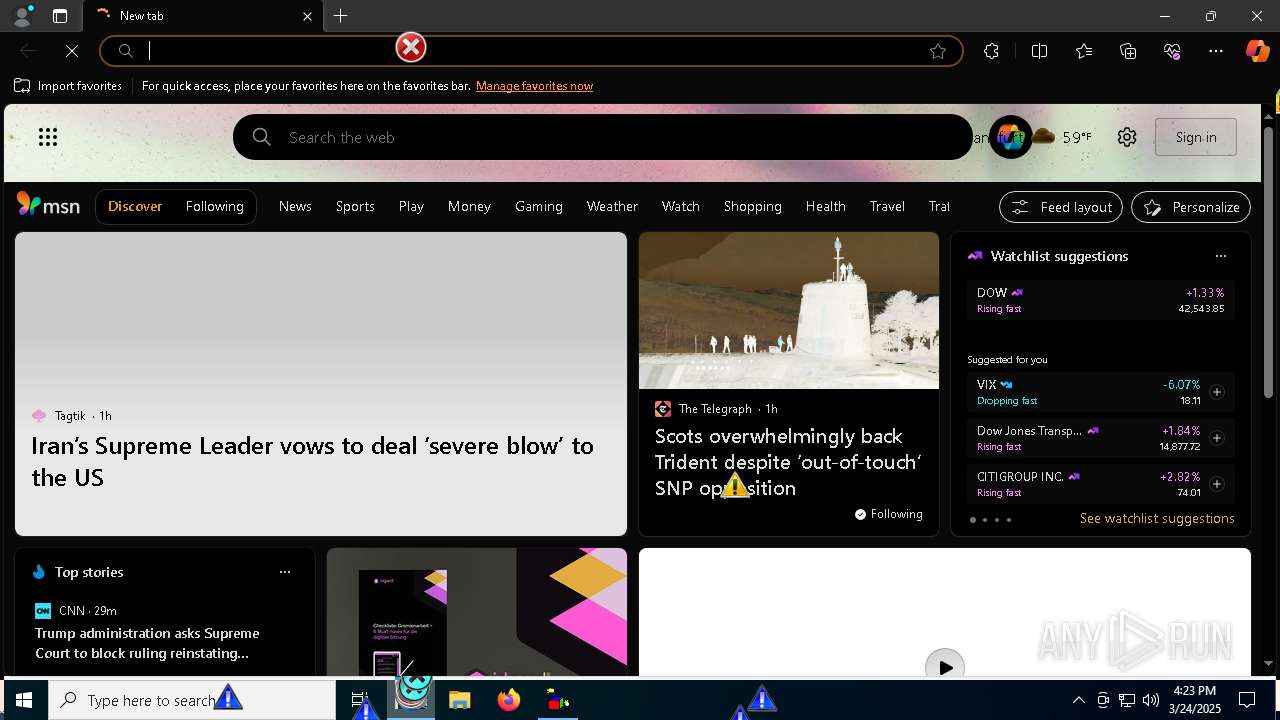Add CITIGROUP INC. to watchlist
This screenshot has height=720, width=1280.
(1217, 484)
